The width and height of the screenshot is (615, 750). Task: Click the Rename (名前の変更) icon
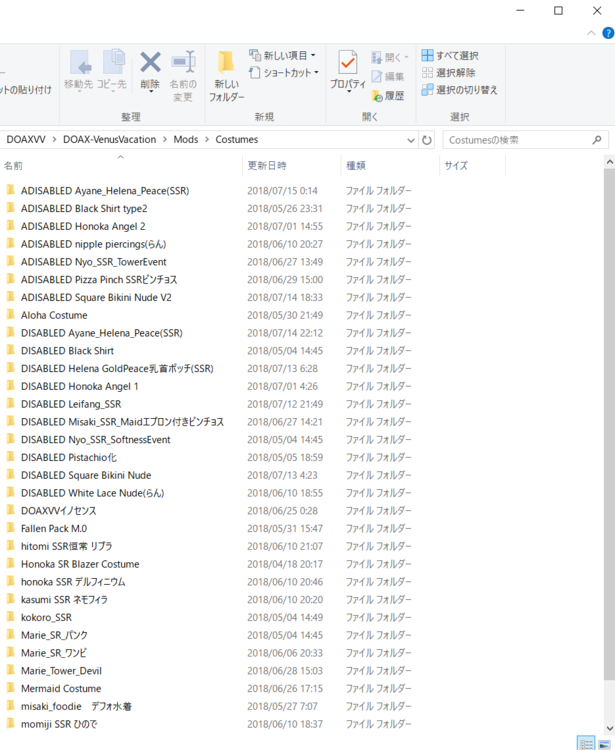click(184, 62)
